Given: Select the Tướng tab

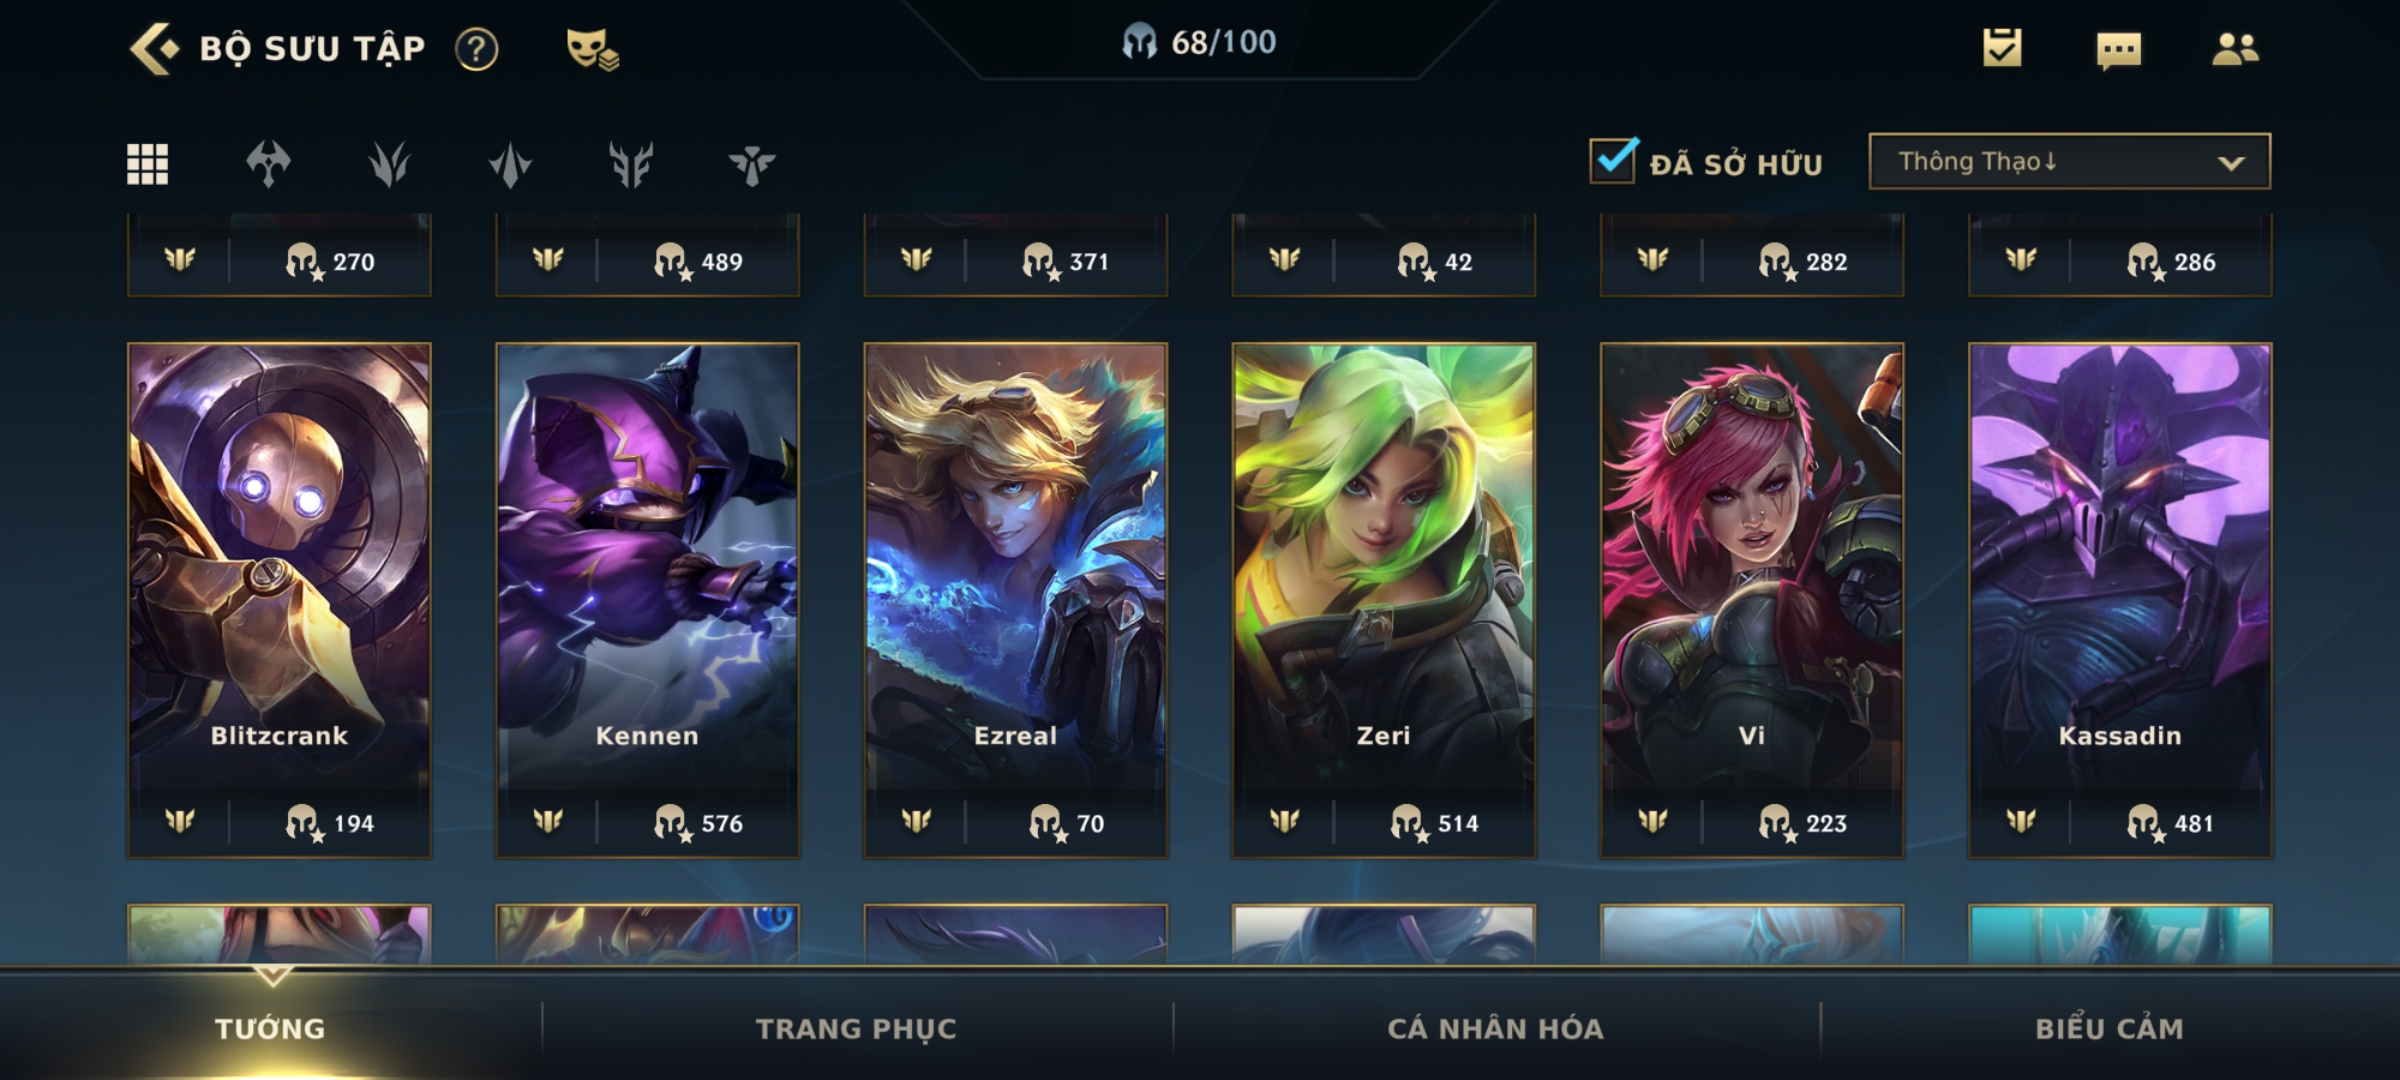Looking at the screenshot, I should (x=270, y=1028).
